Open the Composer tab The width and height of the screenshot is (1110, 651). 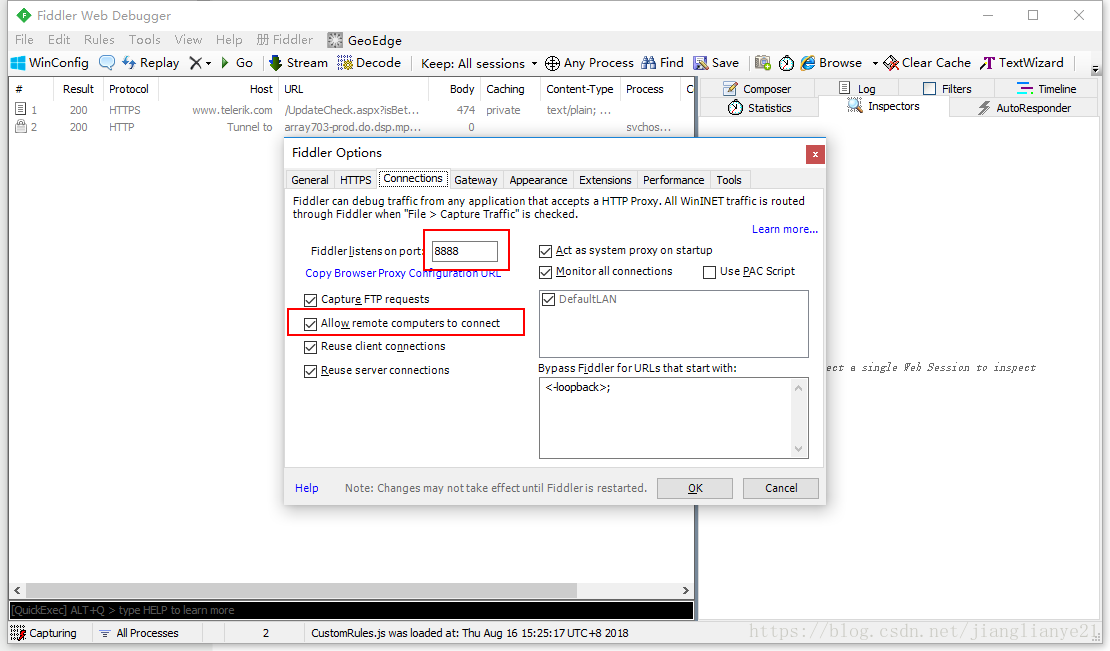(x=757, y=88)
